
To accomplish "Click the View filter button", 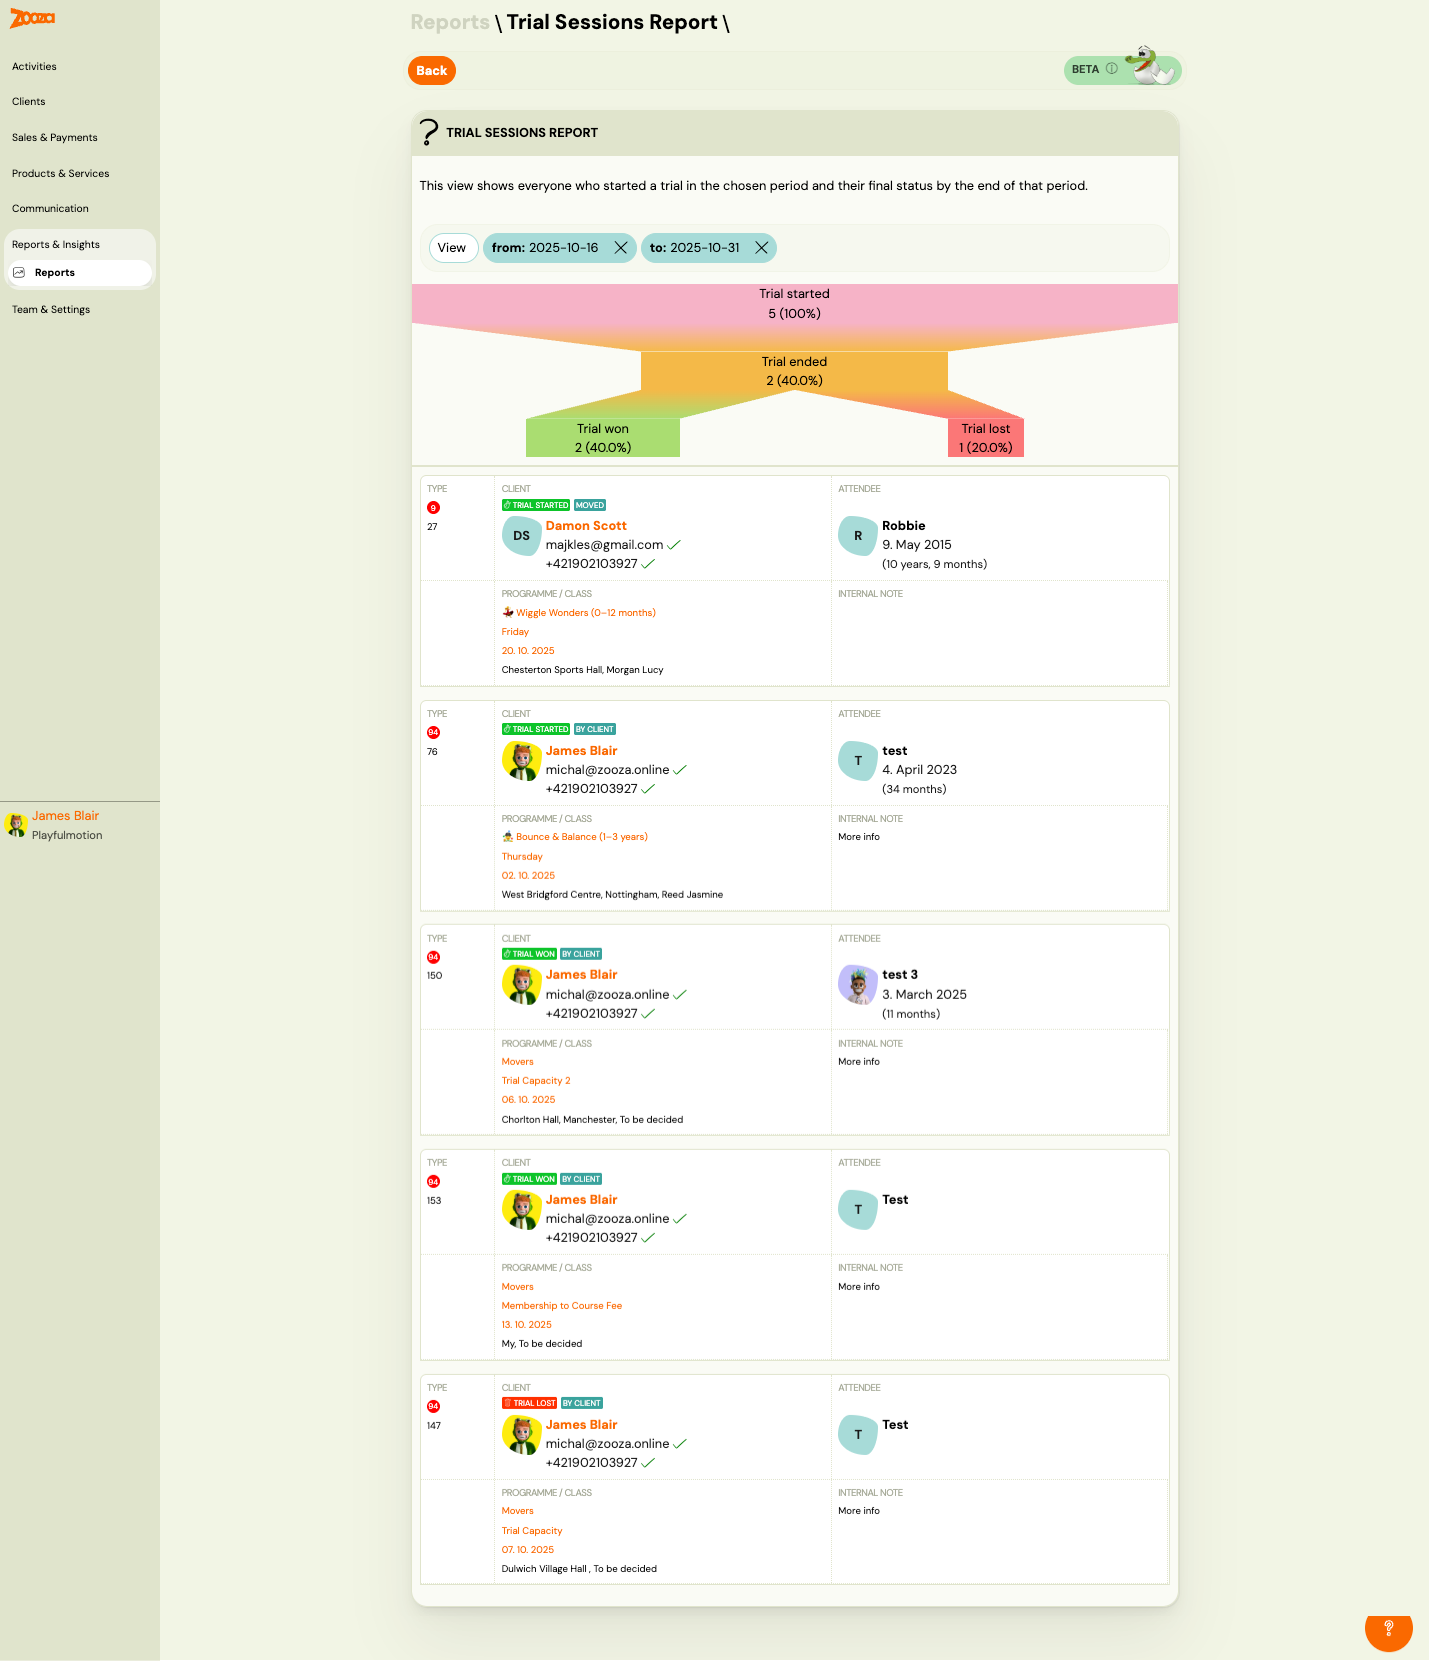I will [x=452, y=248].
